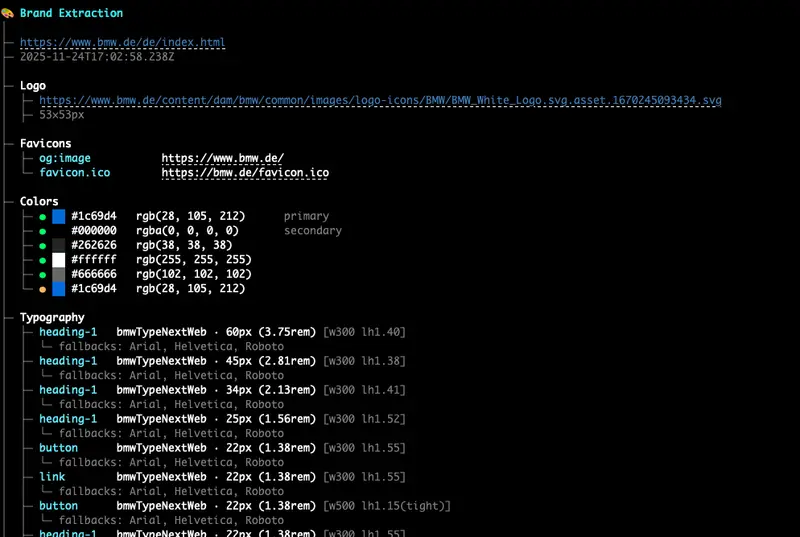800x537 pixels.
Task: Click the 2025-11-24 timestamp line
Action: point(97,57)
